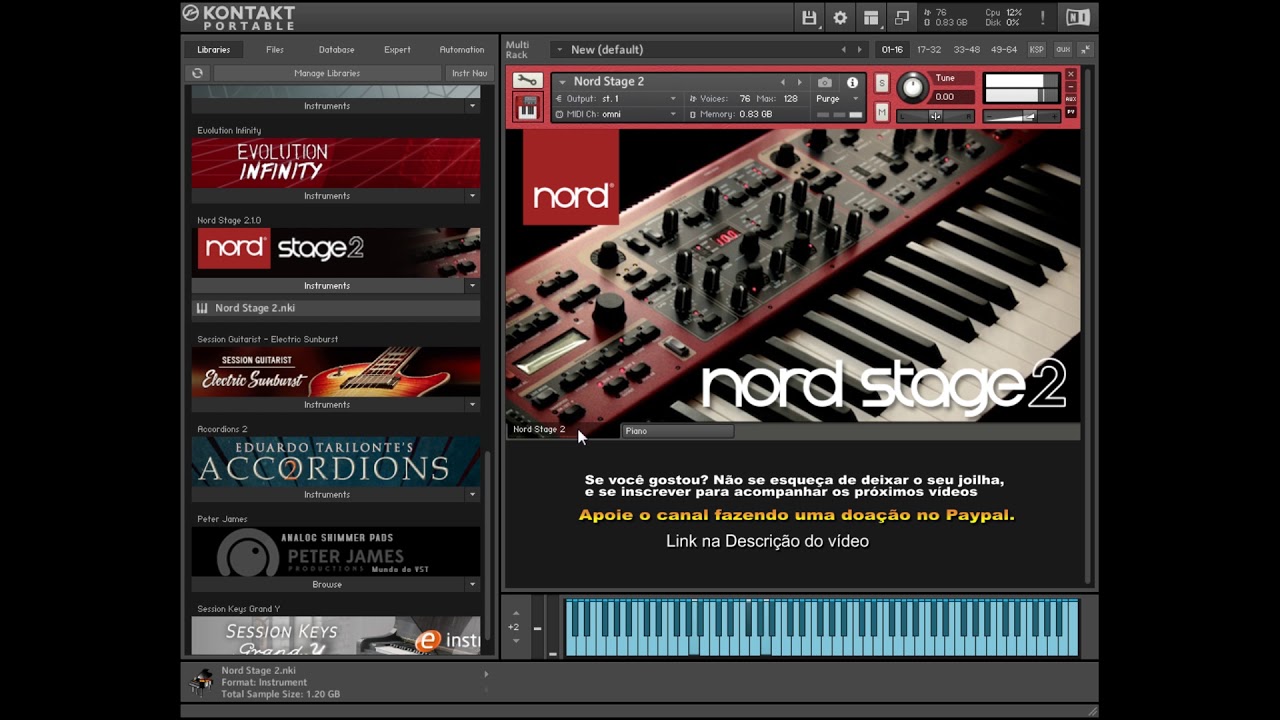This screenshot has height=720, width=1280.
Task: Toggle the AUX sends on instrument header
Action: [x=1071, y=99]
